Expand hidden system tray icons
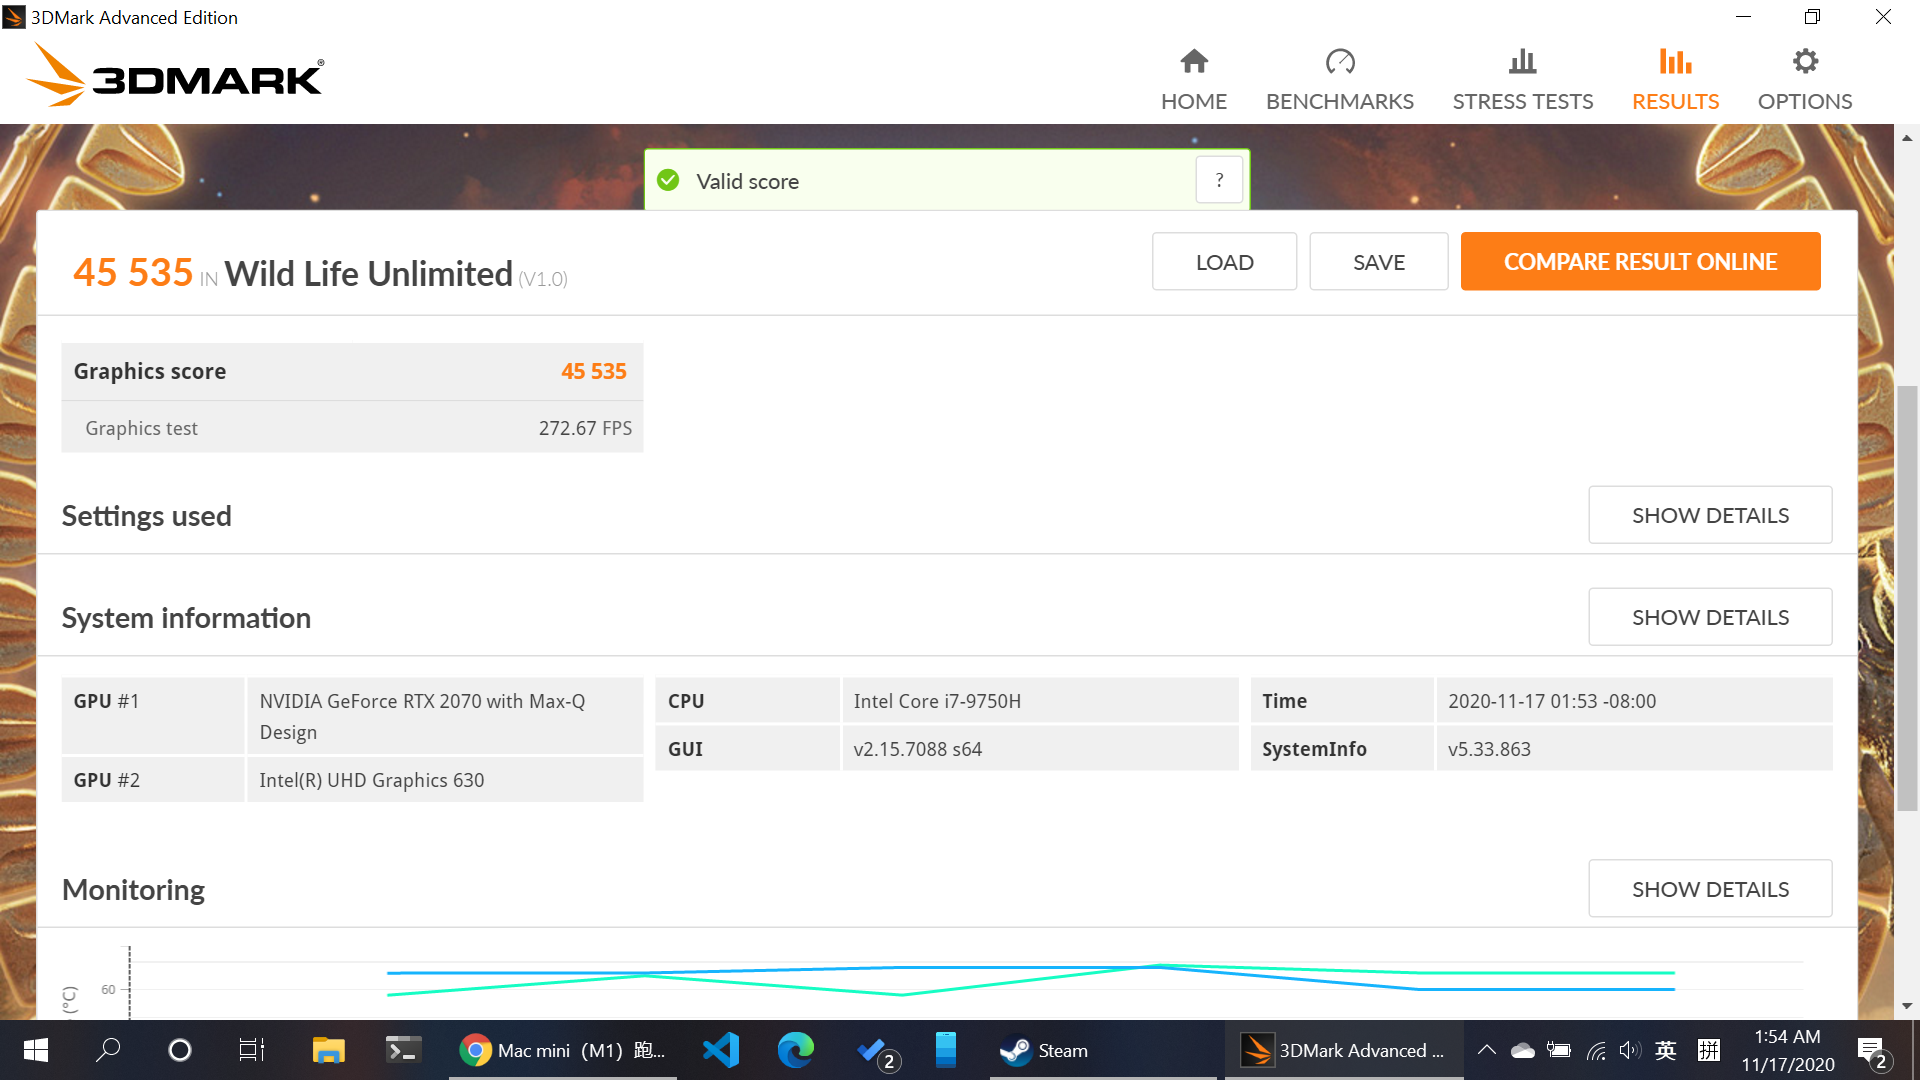This screenshot has width=1920, height=1080. (x=1486, y=1050)
